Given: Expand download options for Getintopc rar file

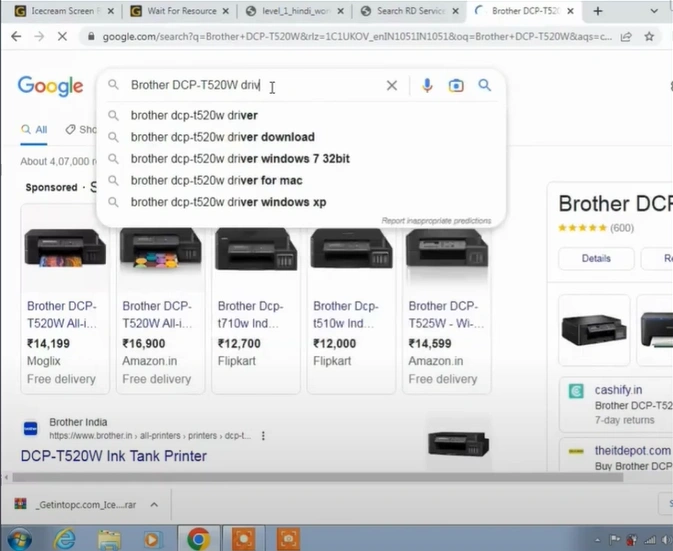Looking at the screenshot, I should (x=154, y=505).
